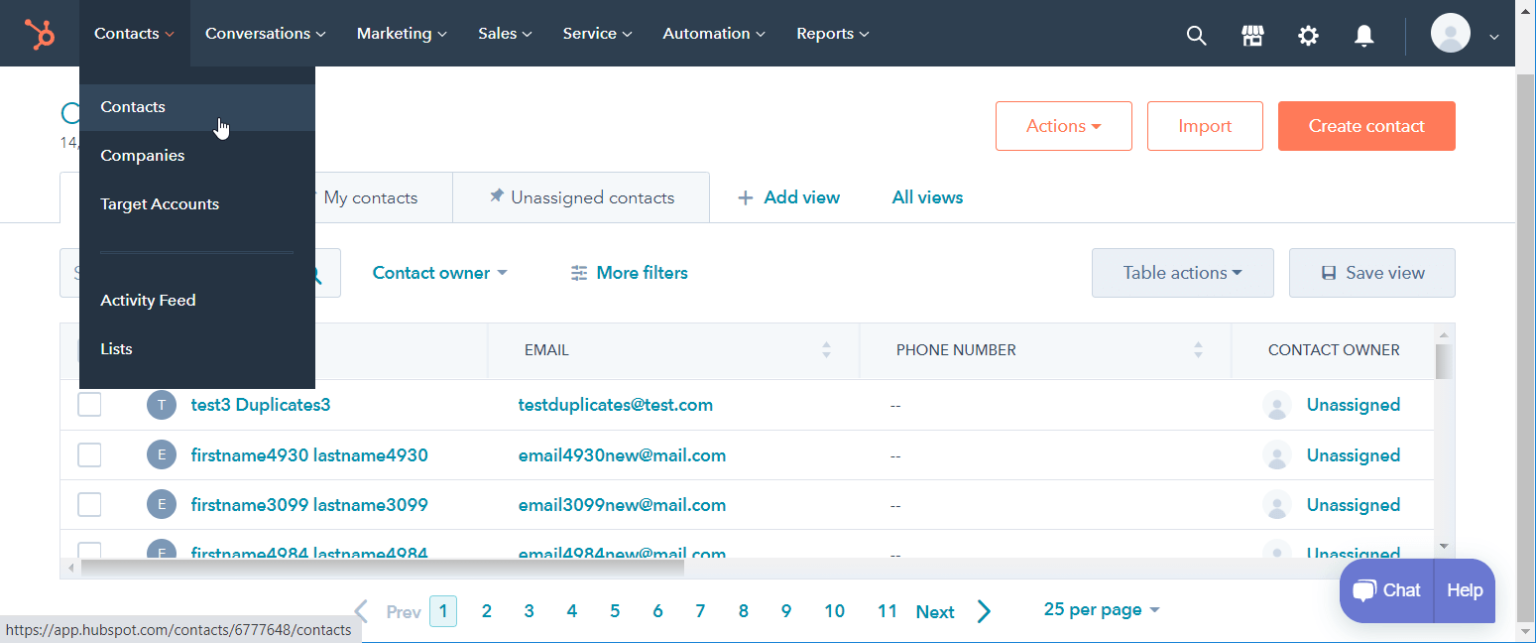Sort contacts by the Email column arrows

[x=826, y=350]
